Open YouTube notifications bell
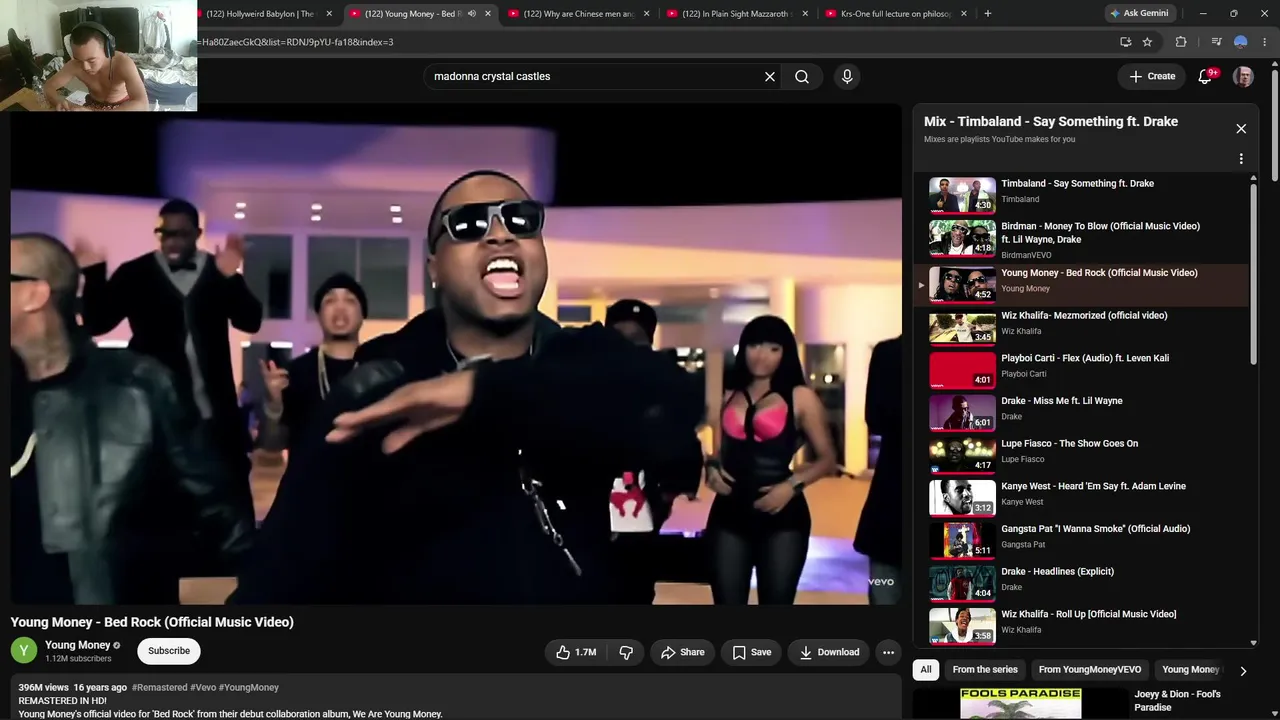 [1206, 76]
